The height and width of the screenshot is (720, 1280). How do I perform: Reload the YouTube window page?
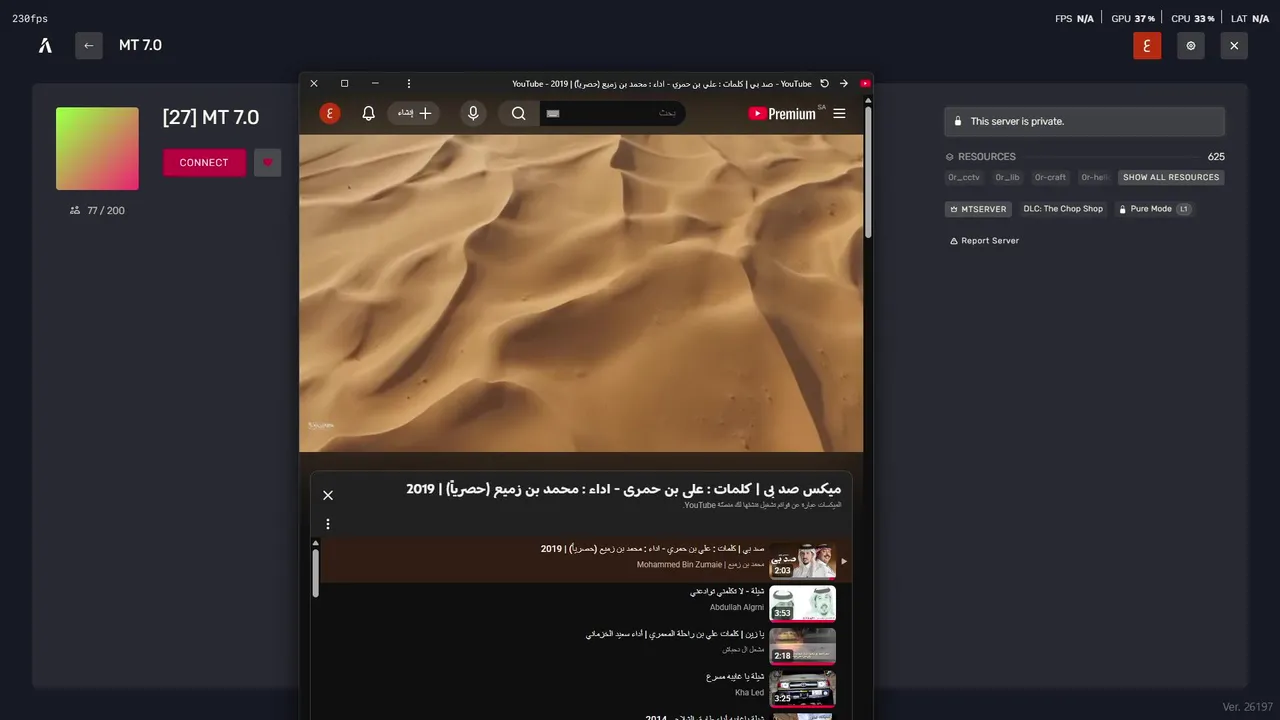tap(824, 84)
